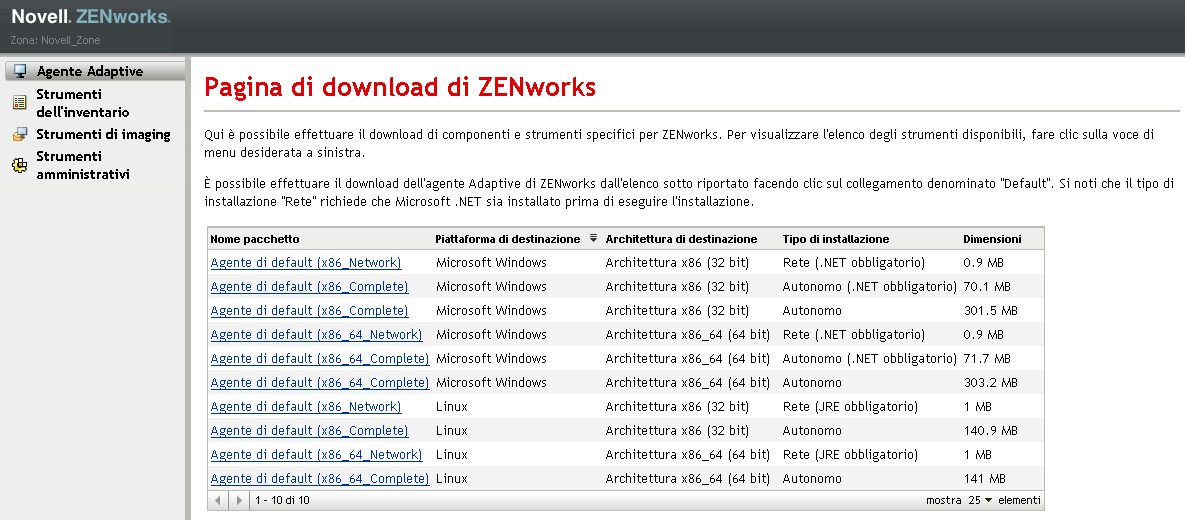Viewport: 1185px width, 520px height.
Task: Click the 'Pagina di download di ZENworks' heading
Action: click(x=400, y=87)
